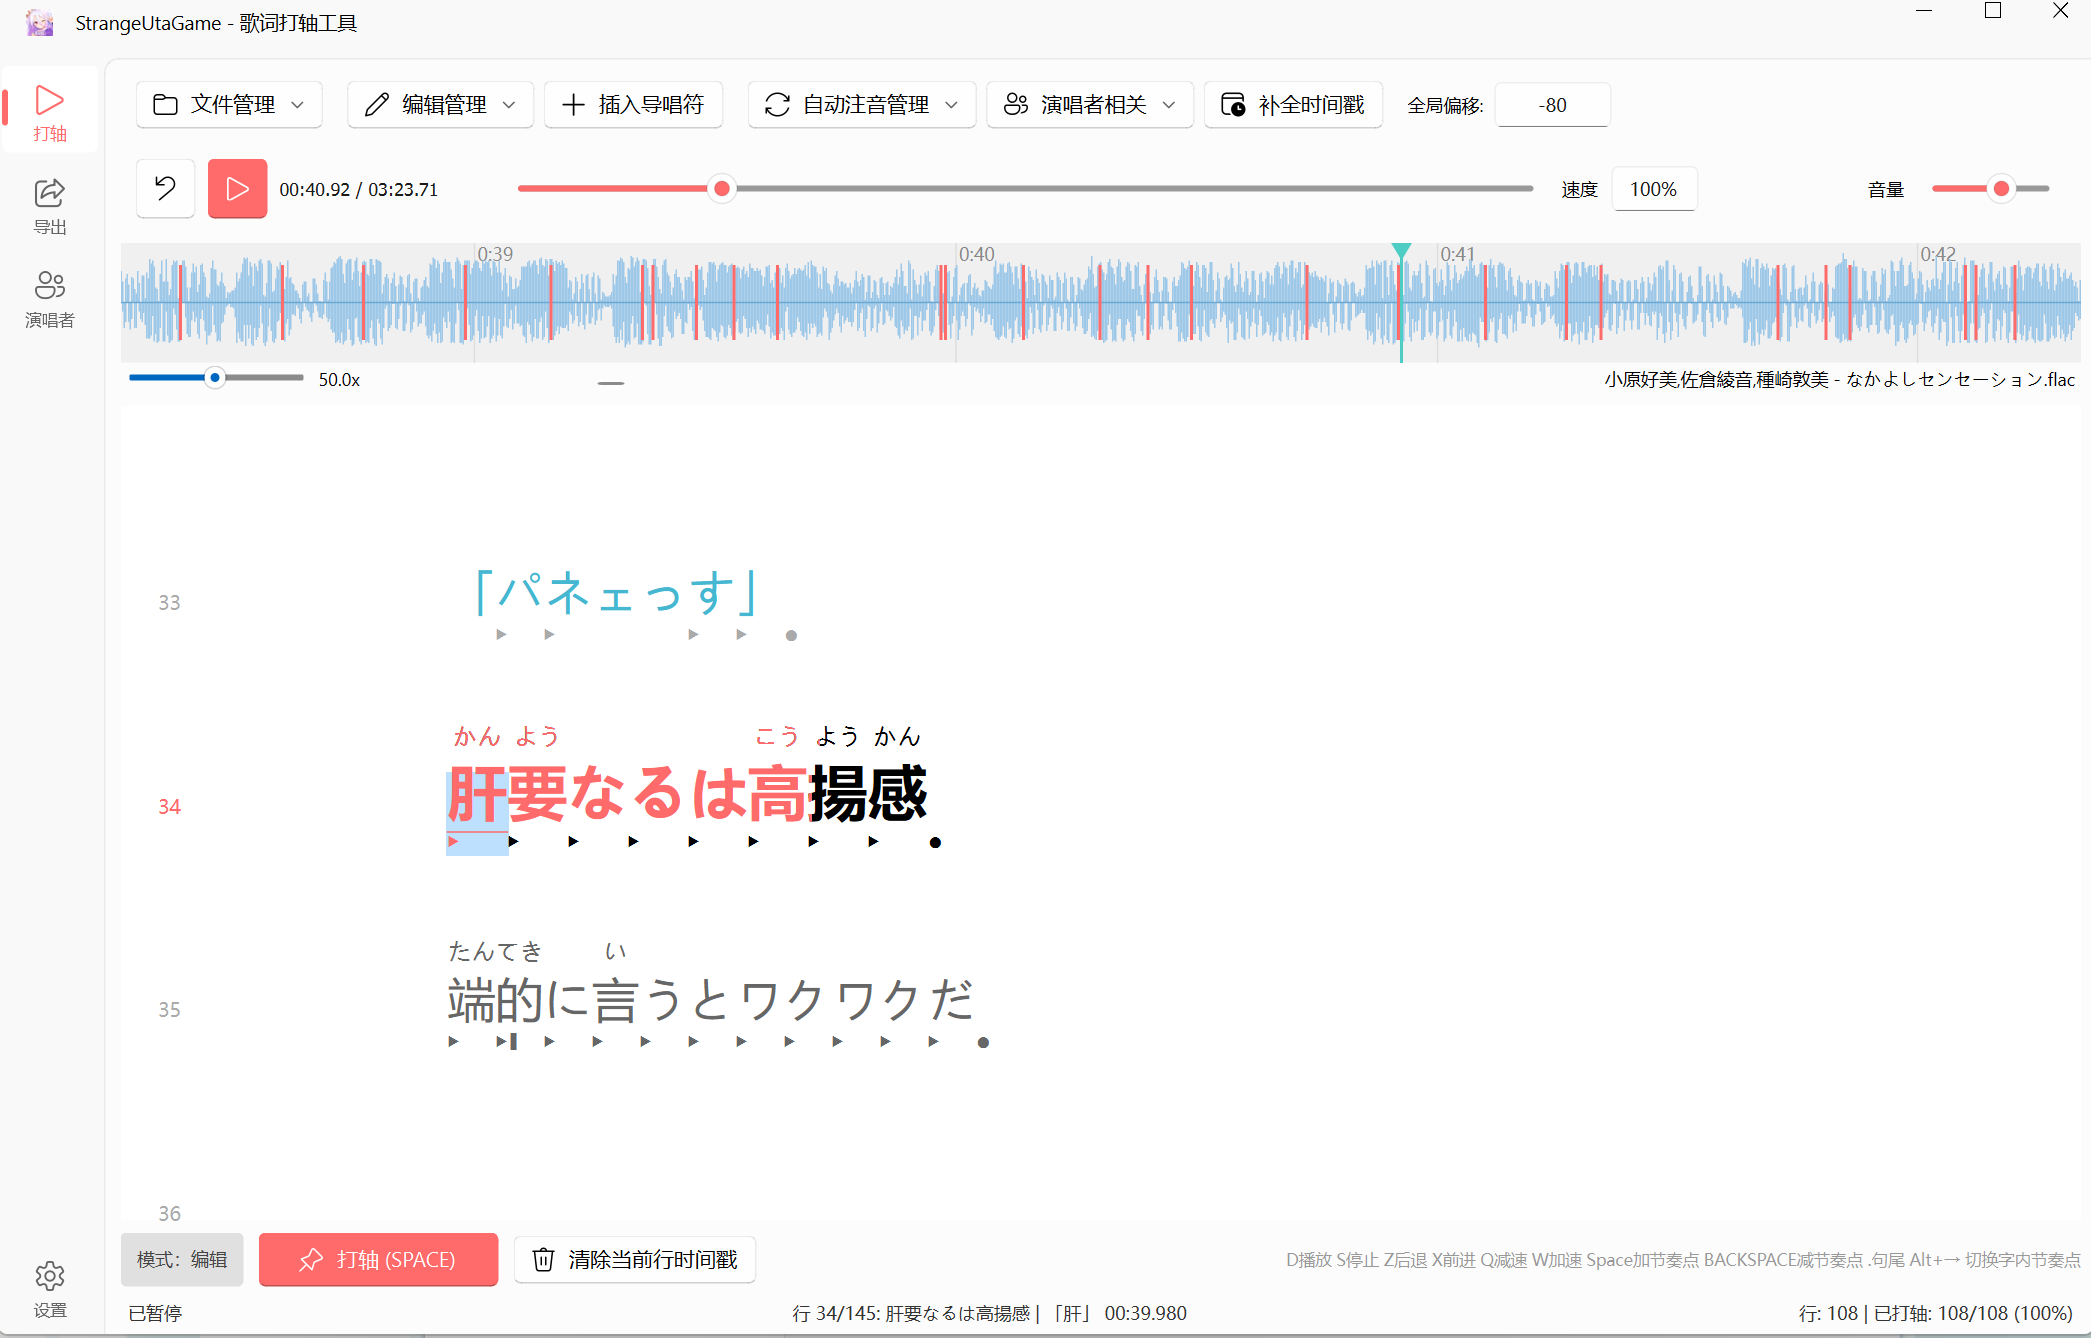Expand the 文件管理 dropdown
2091x1338 pixels.
(229, 105)
